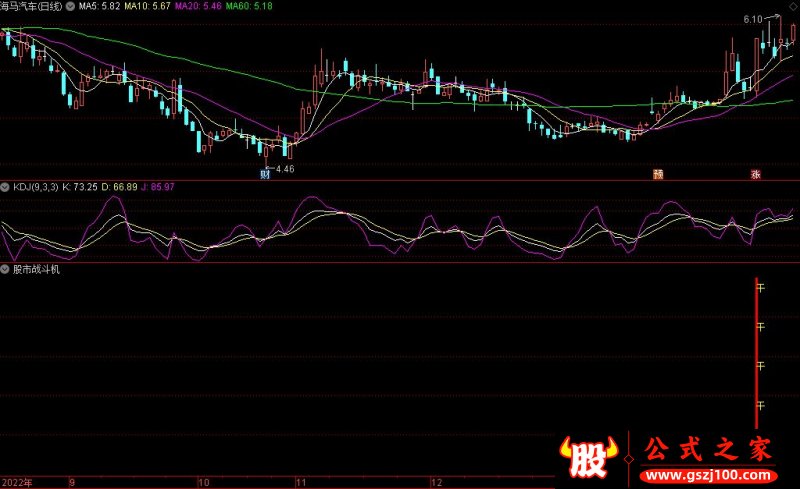
Task: Select the magenta MA20 label
Action: coord(197,6)
